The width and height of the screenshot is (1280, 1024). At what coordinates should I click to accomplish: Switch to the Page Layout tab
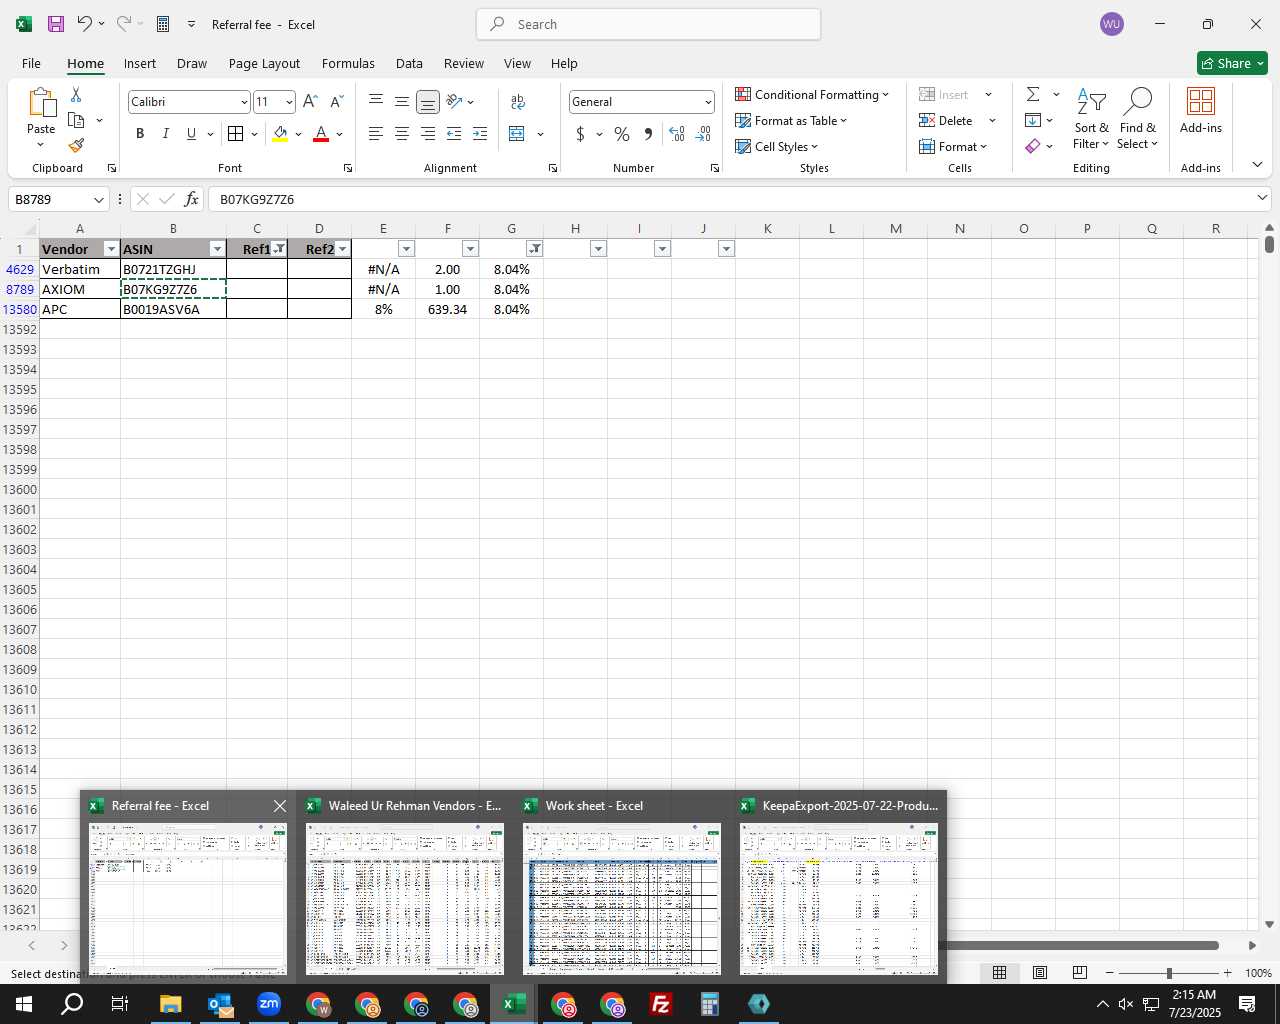click(264, 63)
